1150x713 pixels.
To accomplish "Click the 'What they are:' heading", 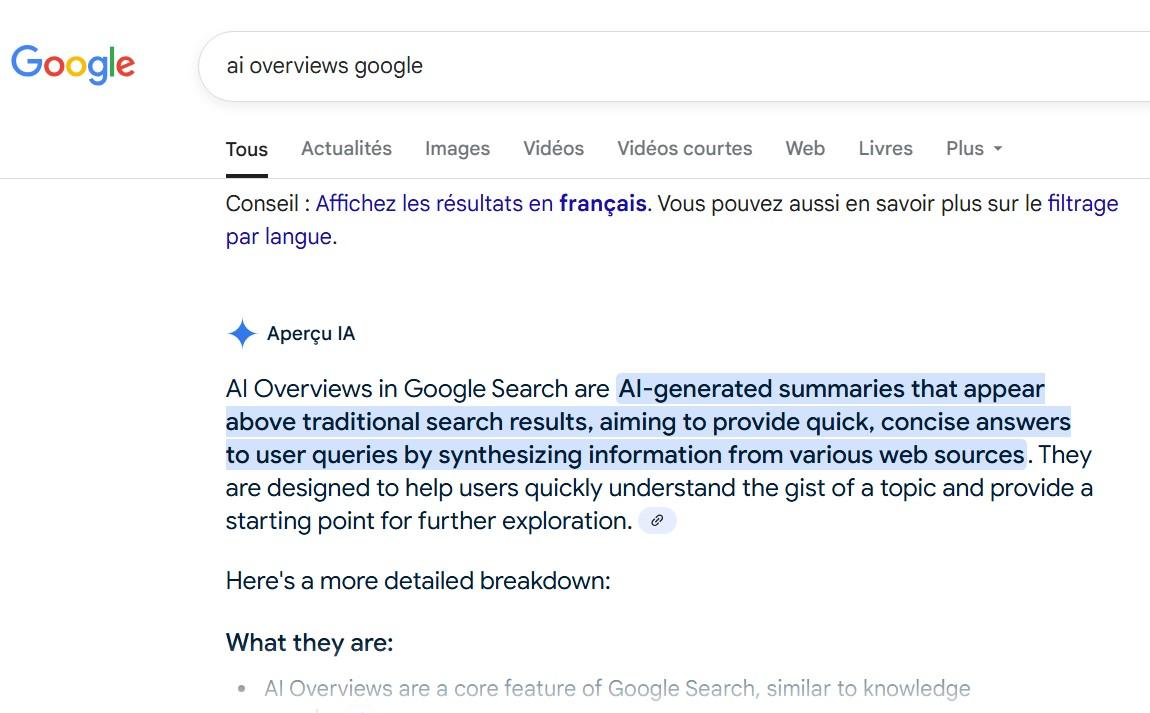I will click(309, 643).
